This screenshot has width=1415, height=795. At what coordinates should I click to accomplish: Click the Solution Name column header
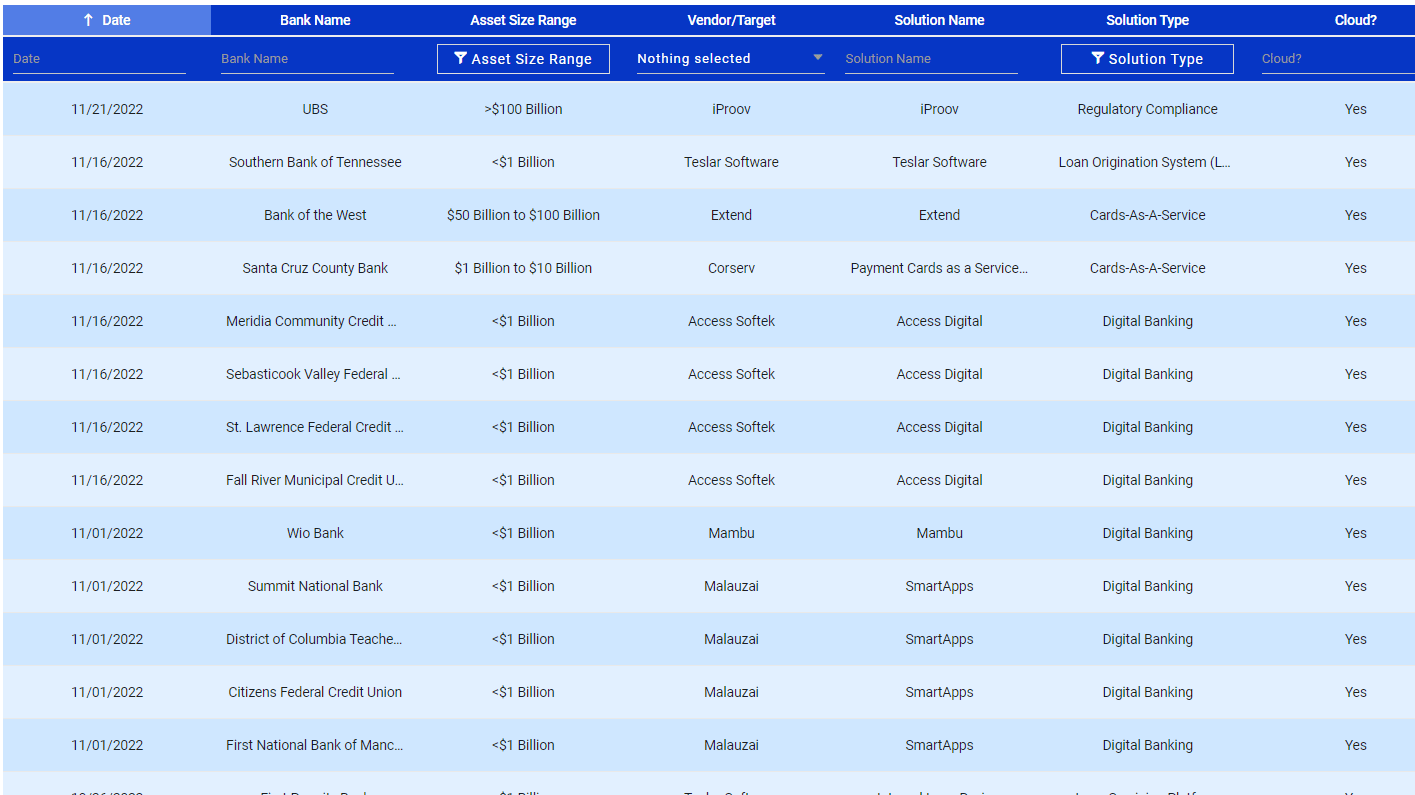939,20
